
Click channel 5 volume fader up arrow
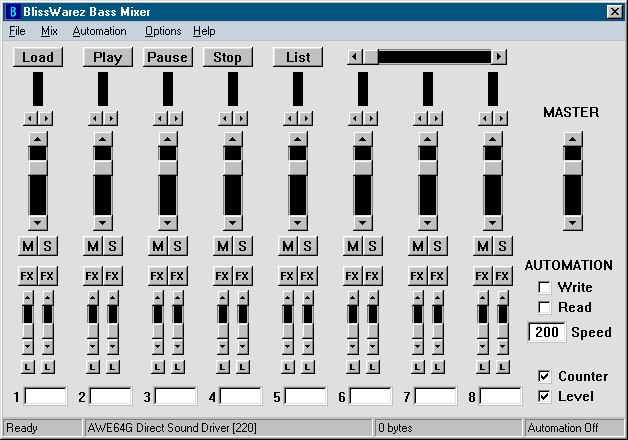point(298,139)
